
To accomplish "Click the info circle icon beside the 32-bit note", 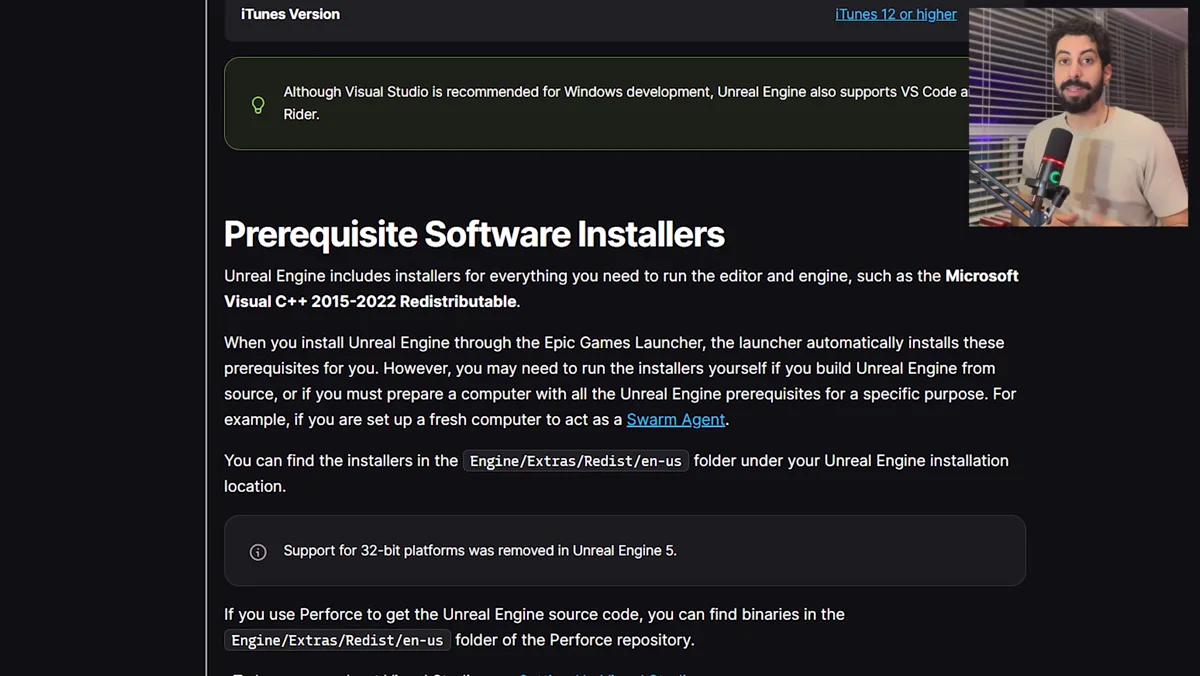I will click(258, 551).
